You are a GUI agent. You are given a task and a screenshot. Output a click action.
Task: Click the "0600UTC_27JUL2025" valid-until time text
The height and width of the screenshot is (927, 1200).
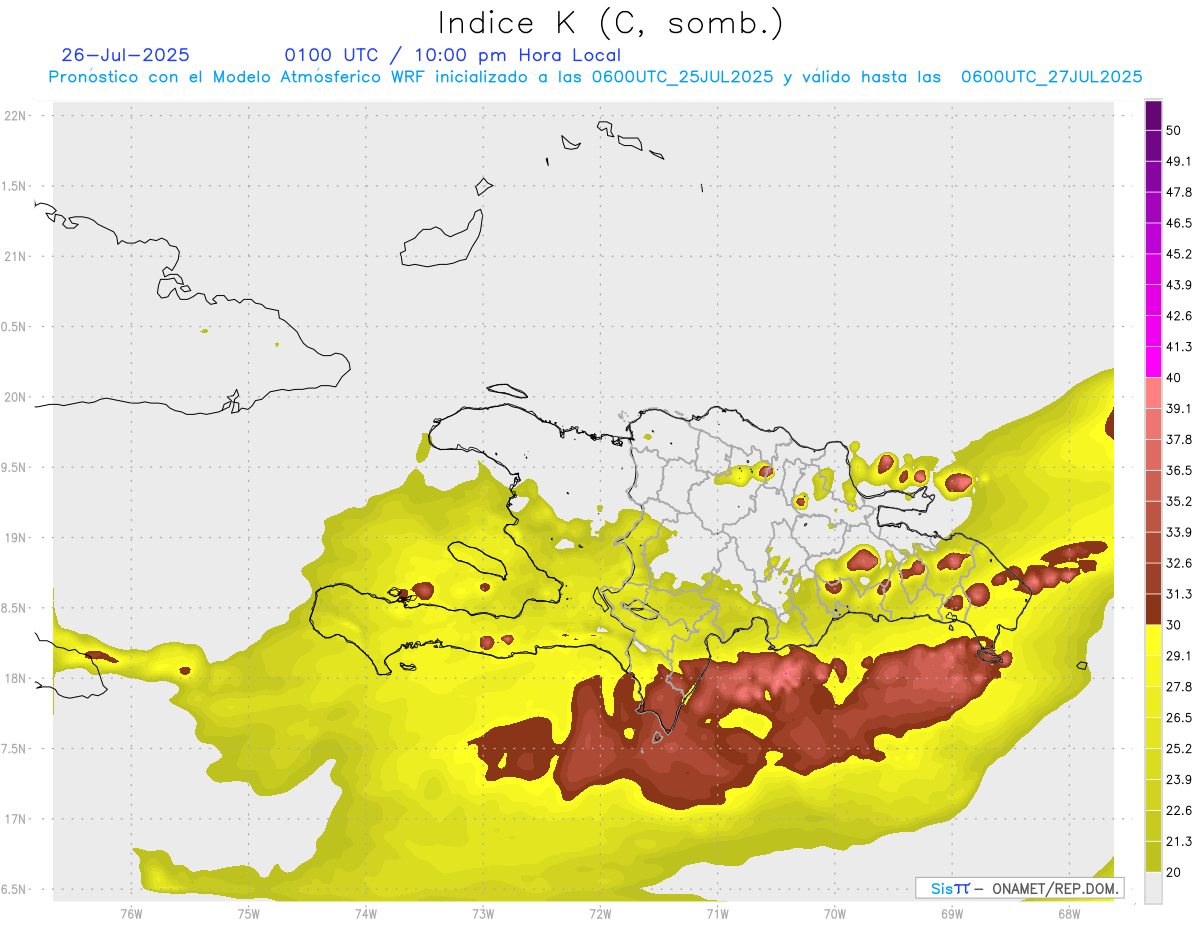1052,76
